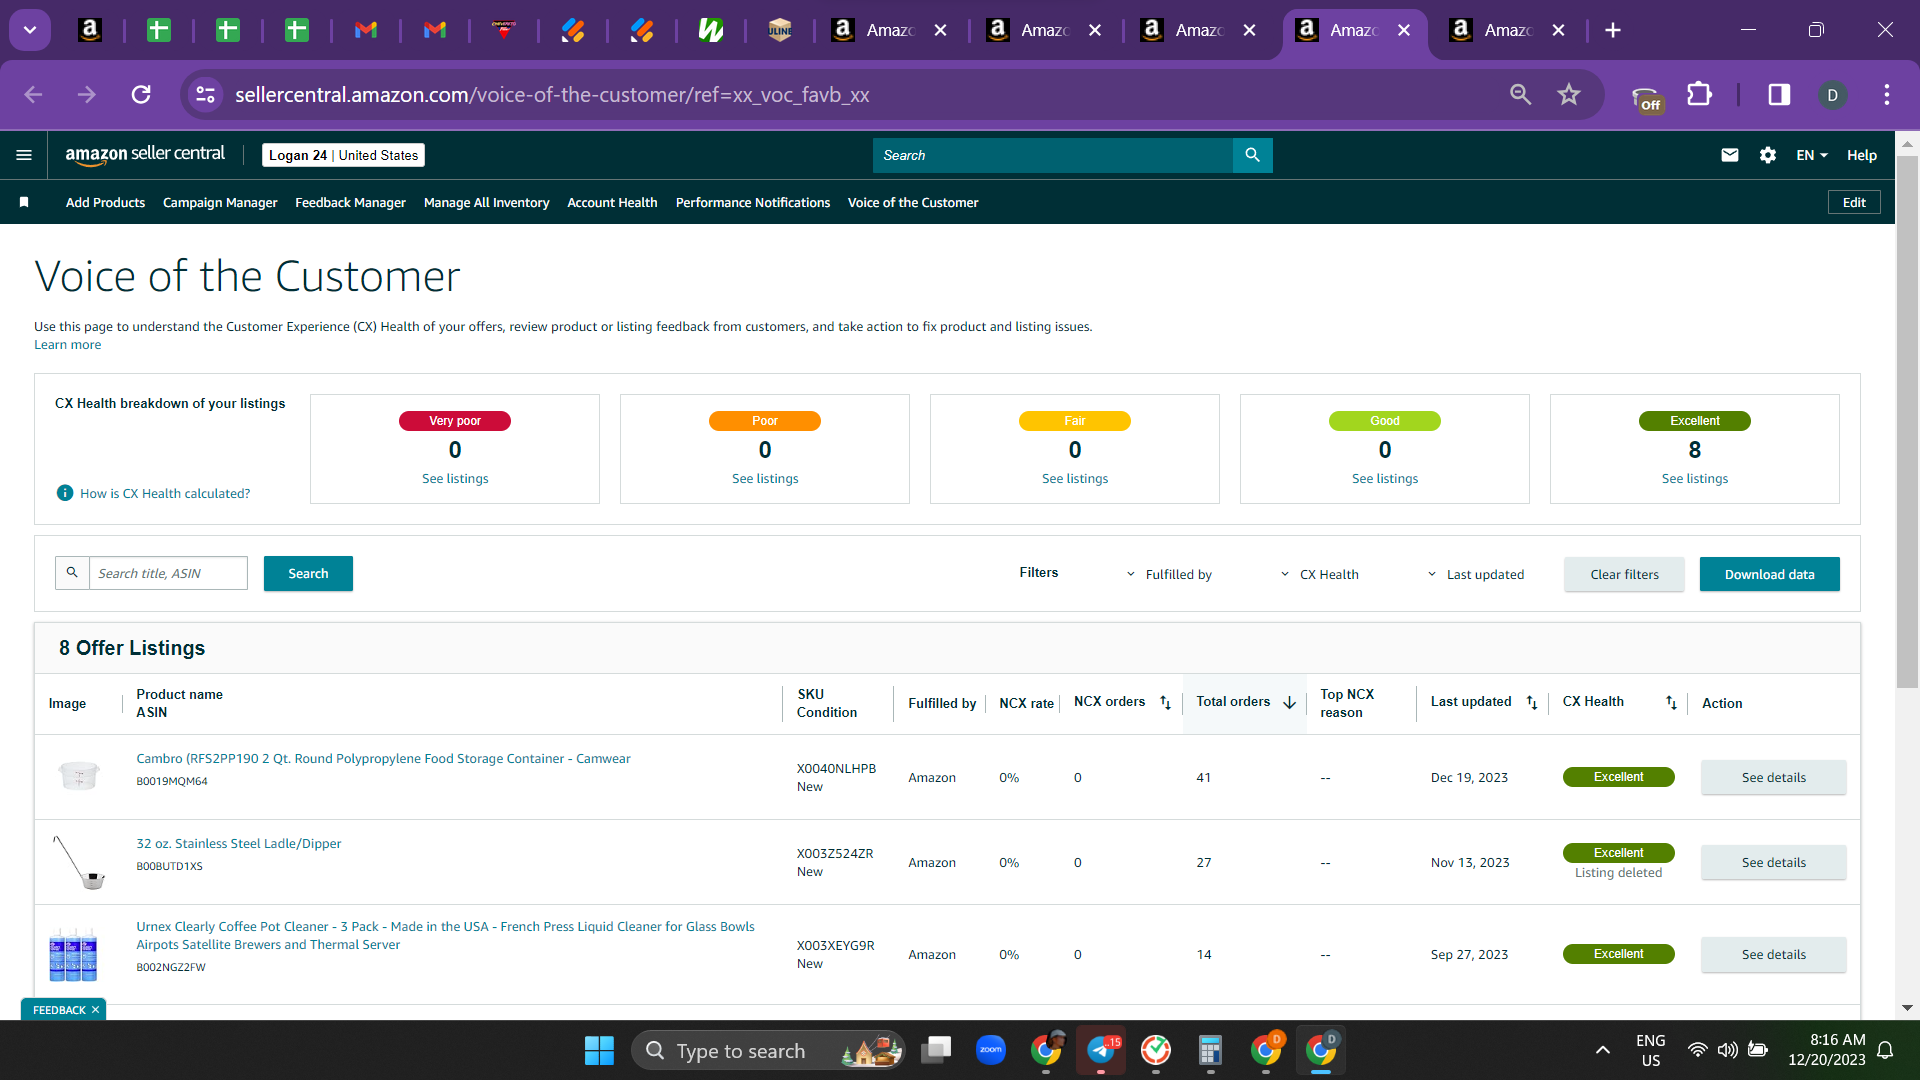Image resolution: width=1920 pixels, height=1080 pixels.
Task: Click the Clear filters button
Action: 1624,574
